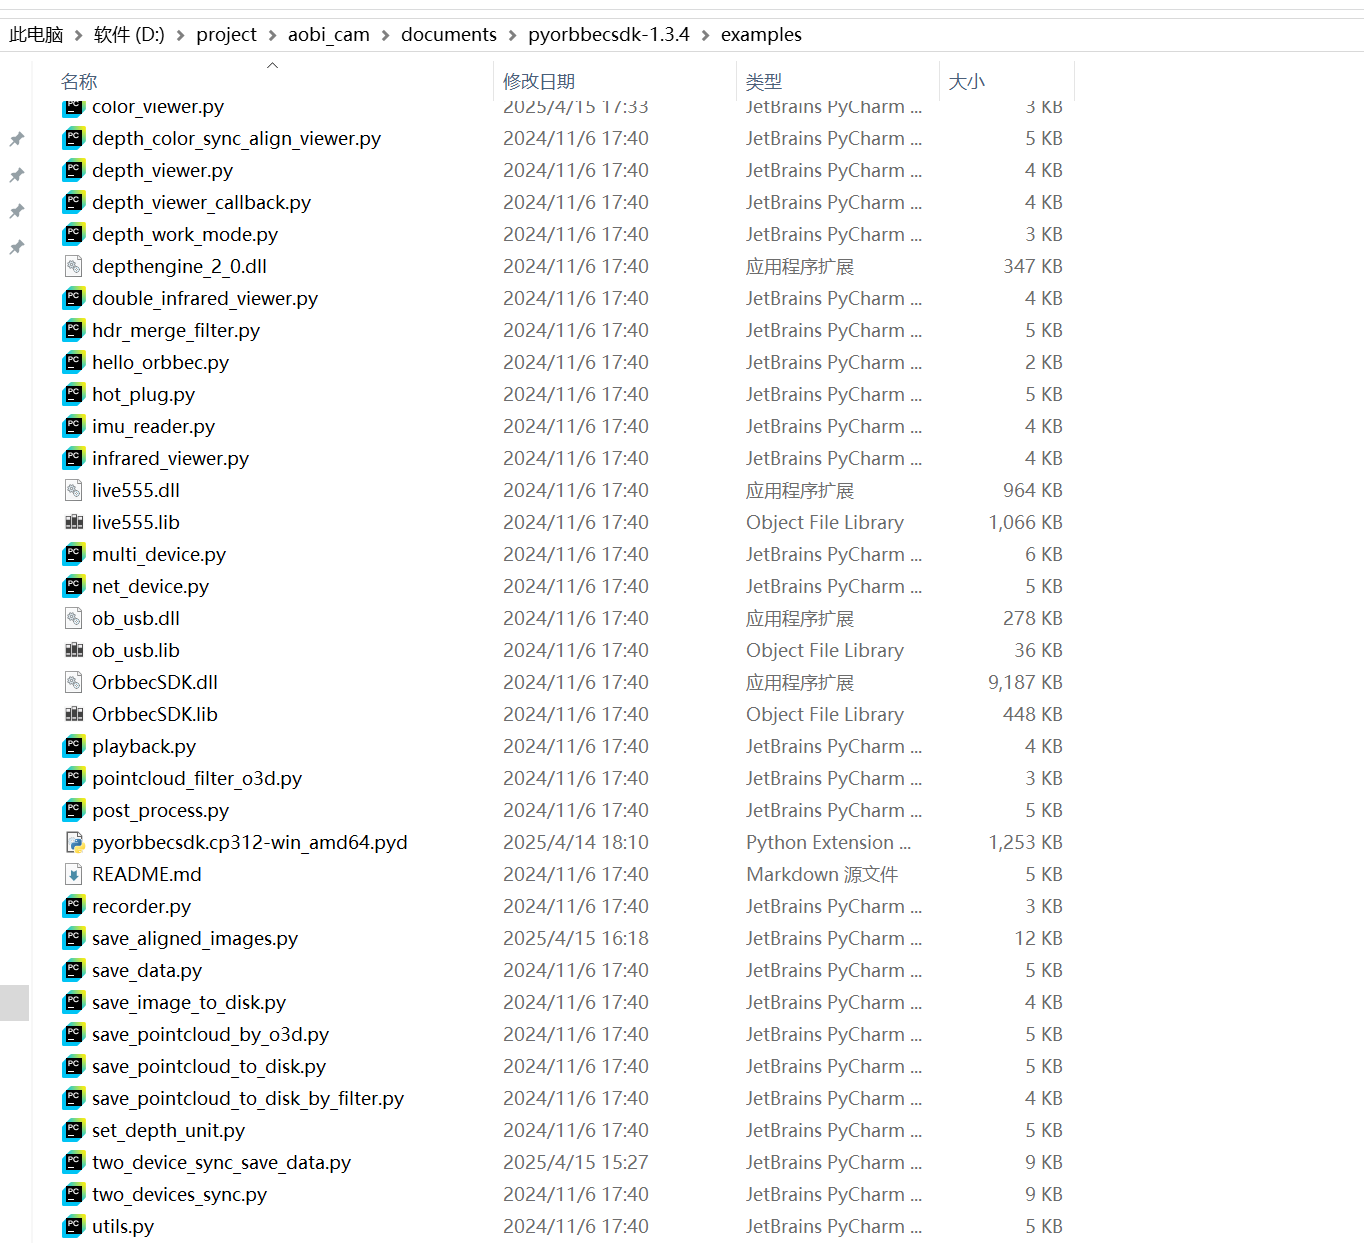The width and height of the screenshot is (1364, 1259).
Task: Click the hot_plug.py PyCharm icon
Action: click(x=74, y=394)
